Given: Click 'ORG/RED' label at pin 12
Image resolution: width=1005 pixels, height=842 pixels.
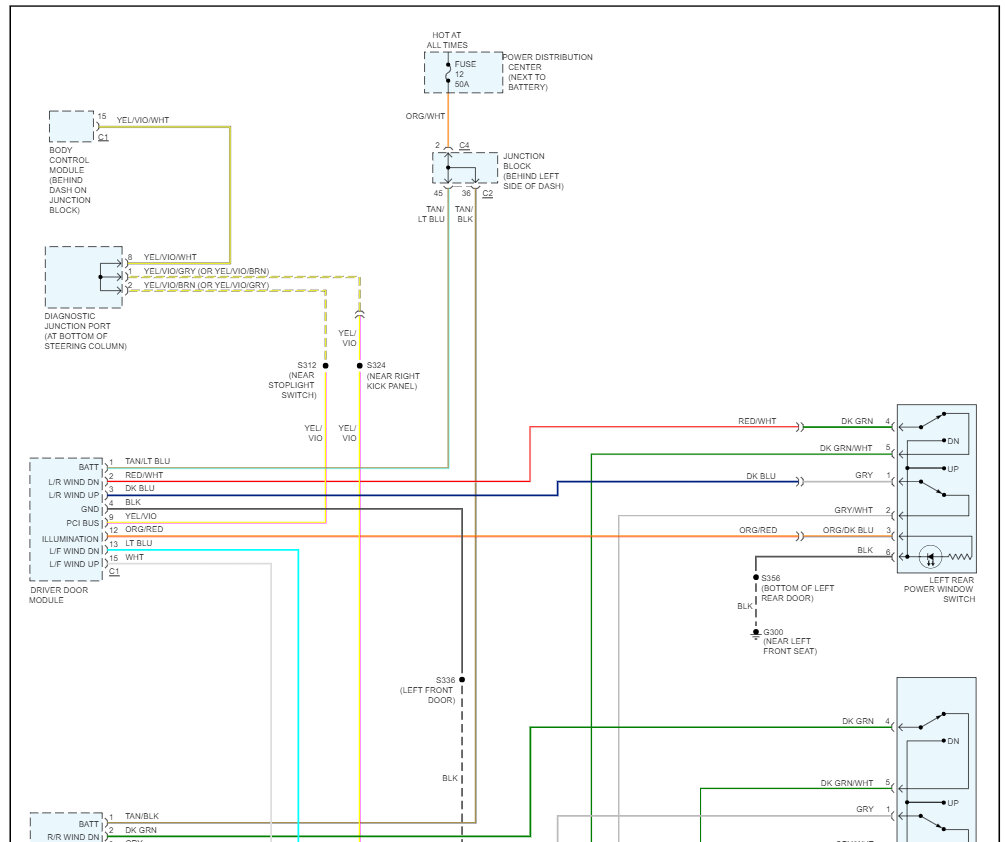Looking at the screenshot, I should [x=144, y=529].
